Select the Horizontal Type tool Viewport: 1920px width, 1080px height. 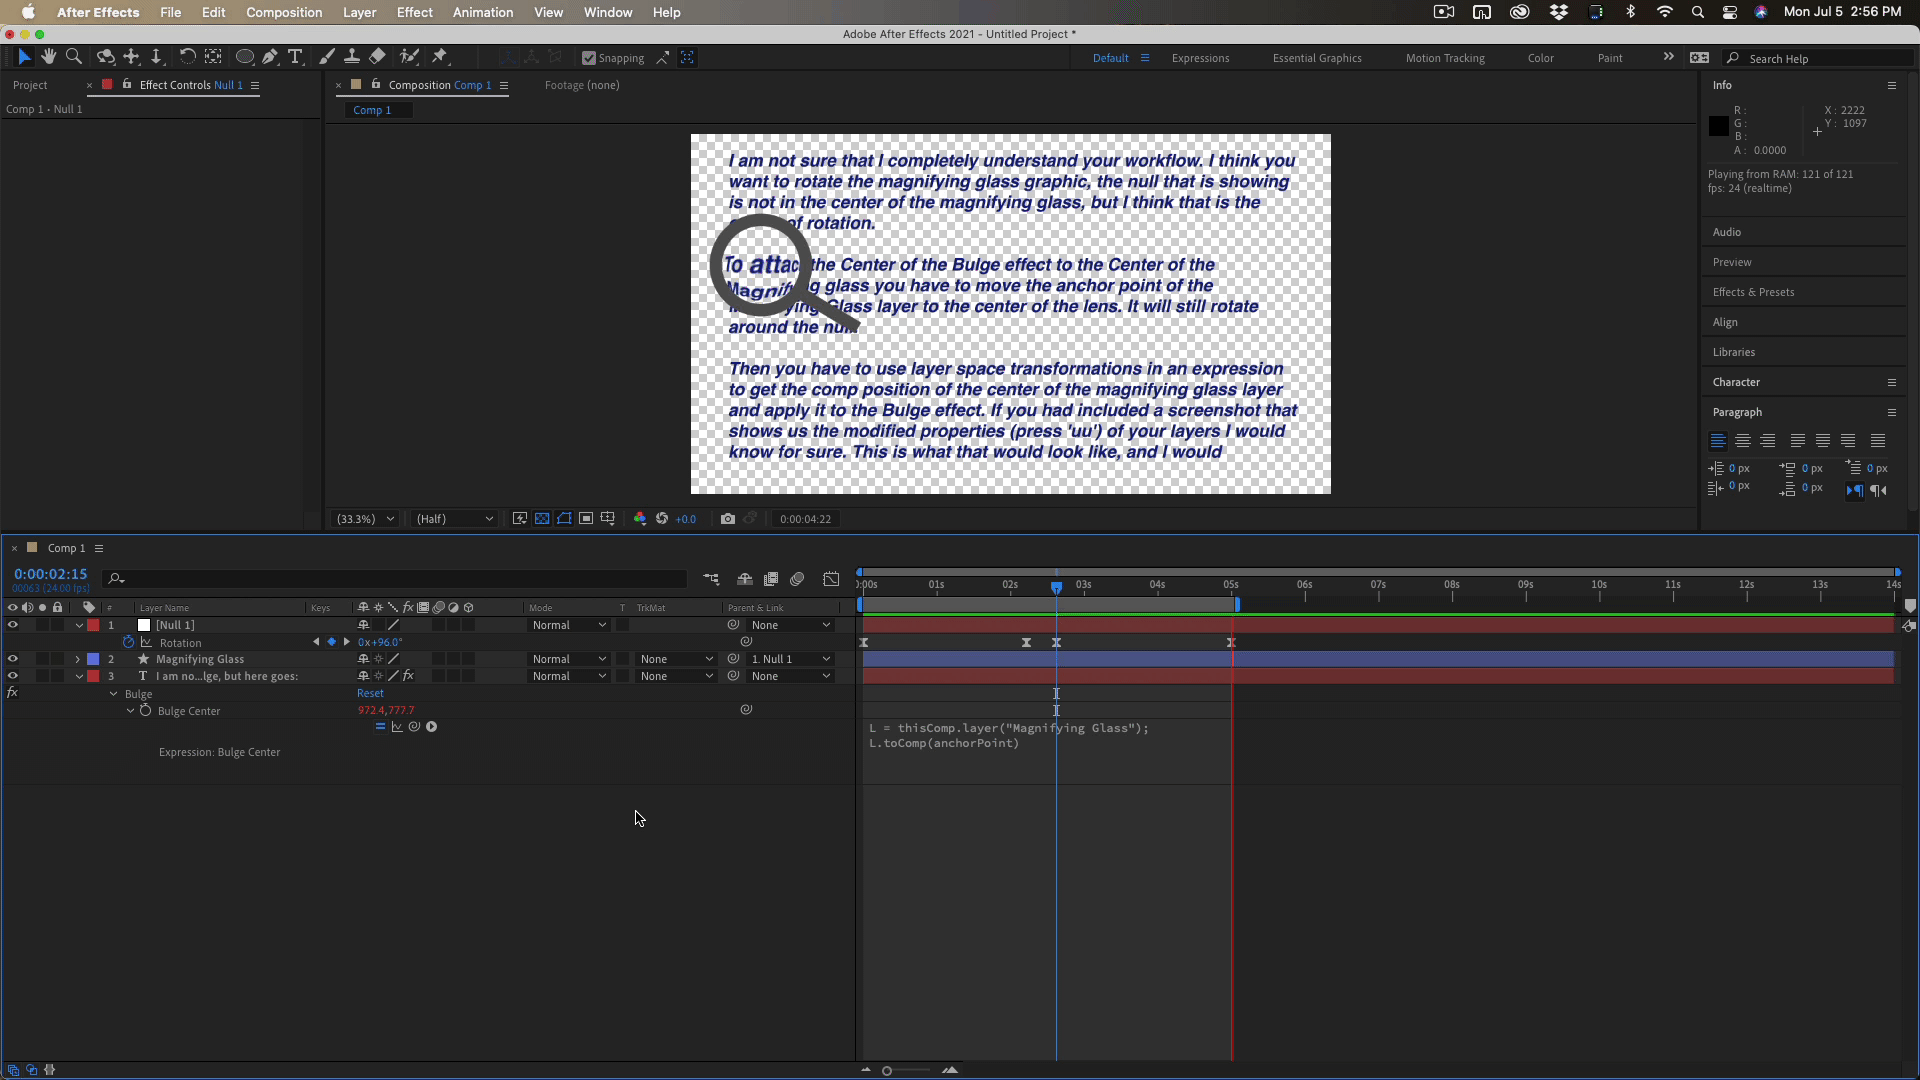pos(295,57)
